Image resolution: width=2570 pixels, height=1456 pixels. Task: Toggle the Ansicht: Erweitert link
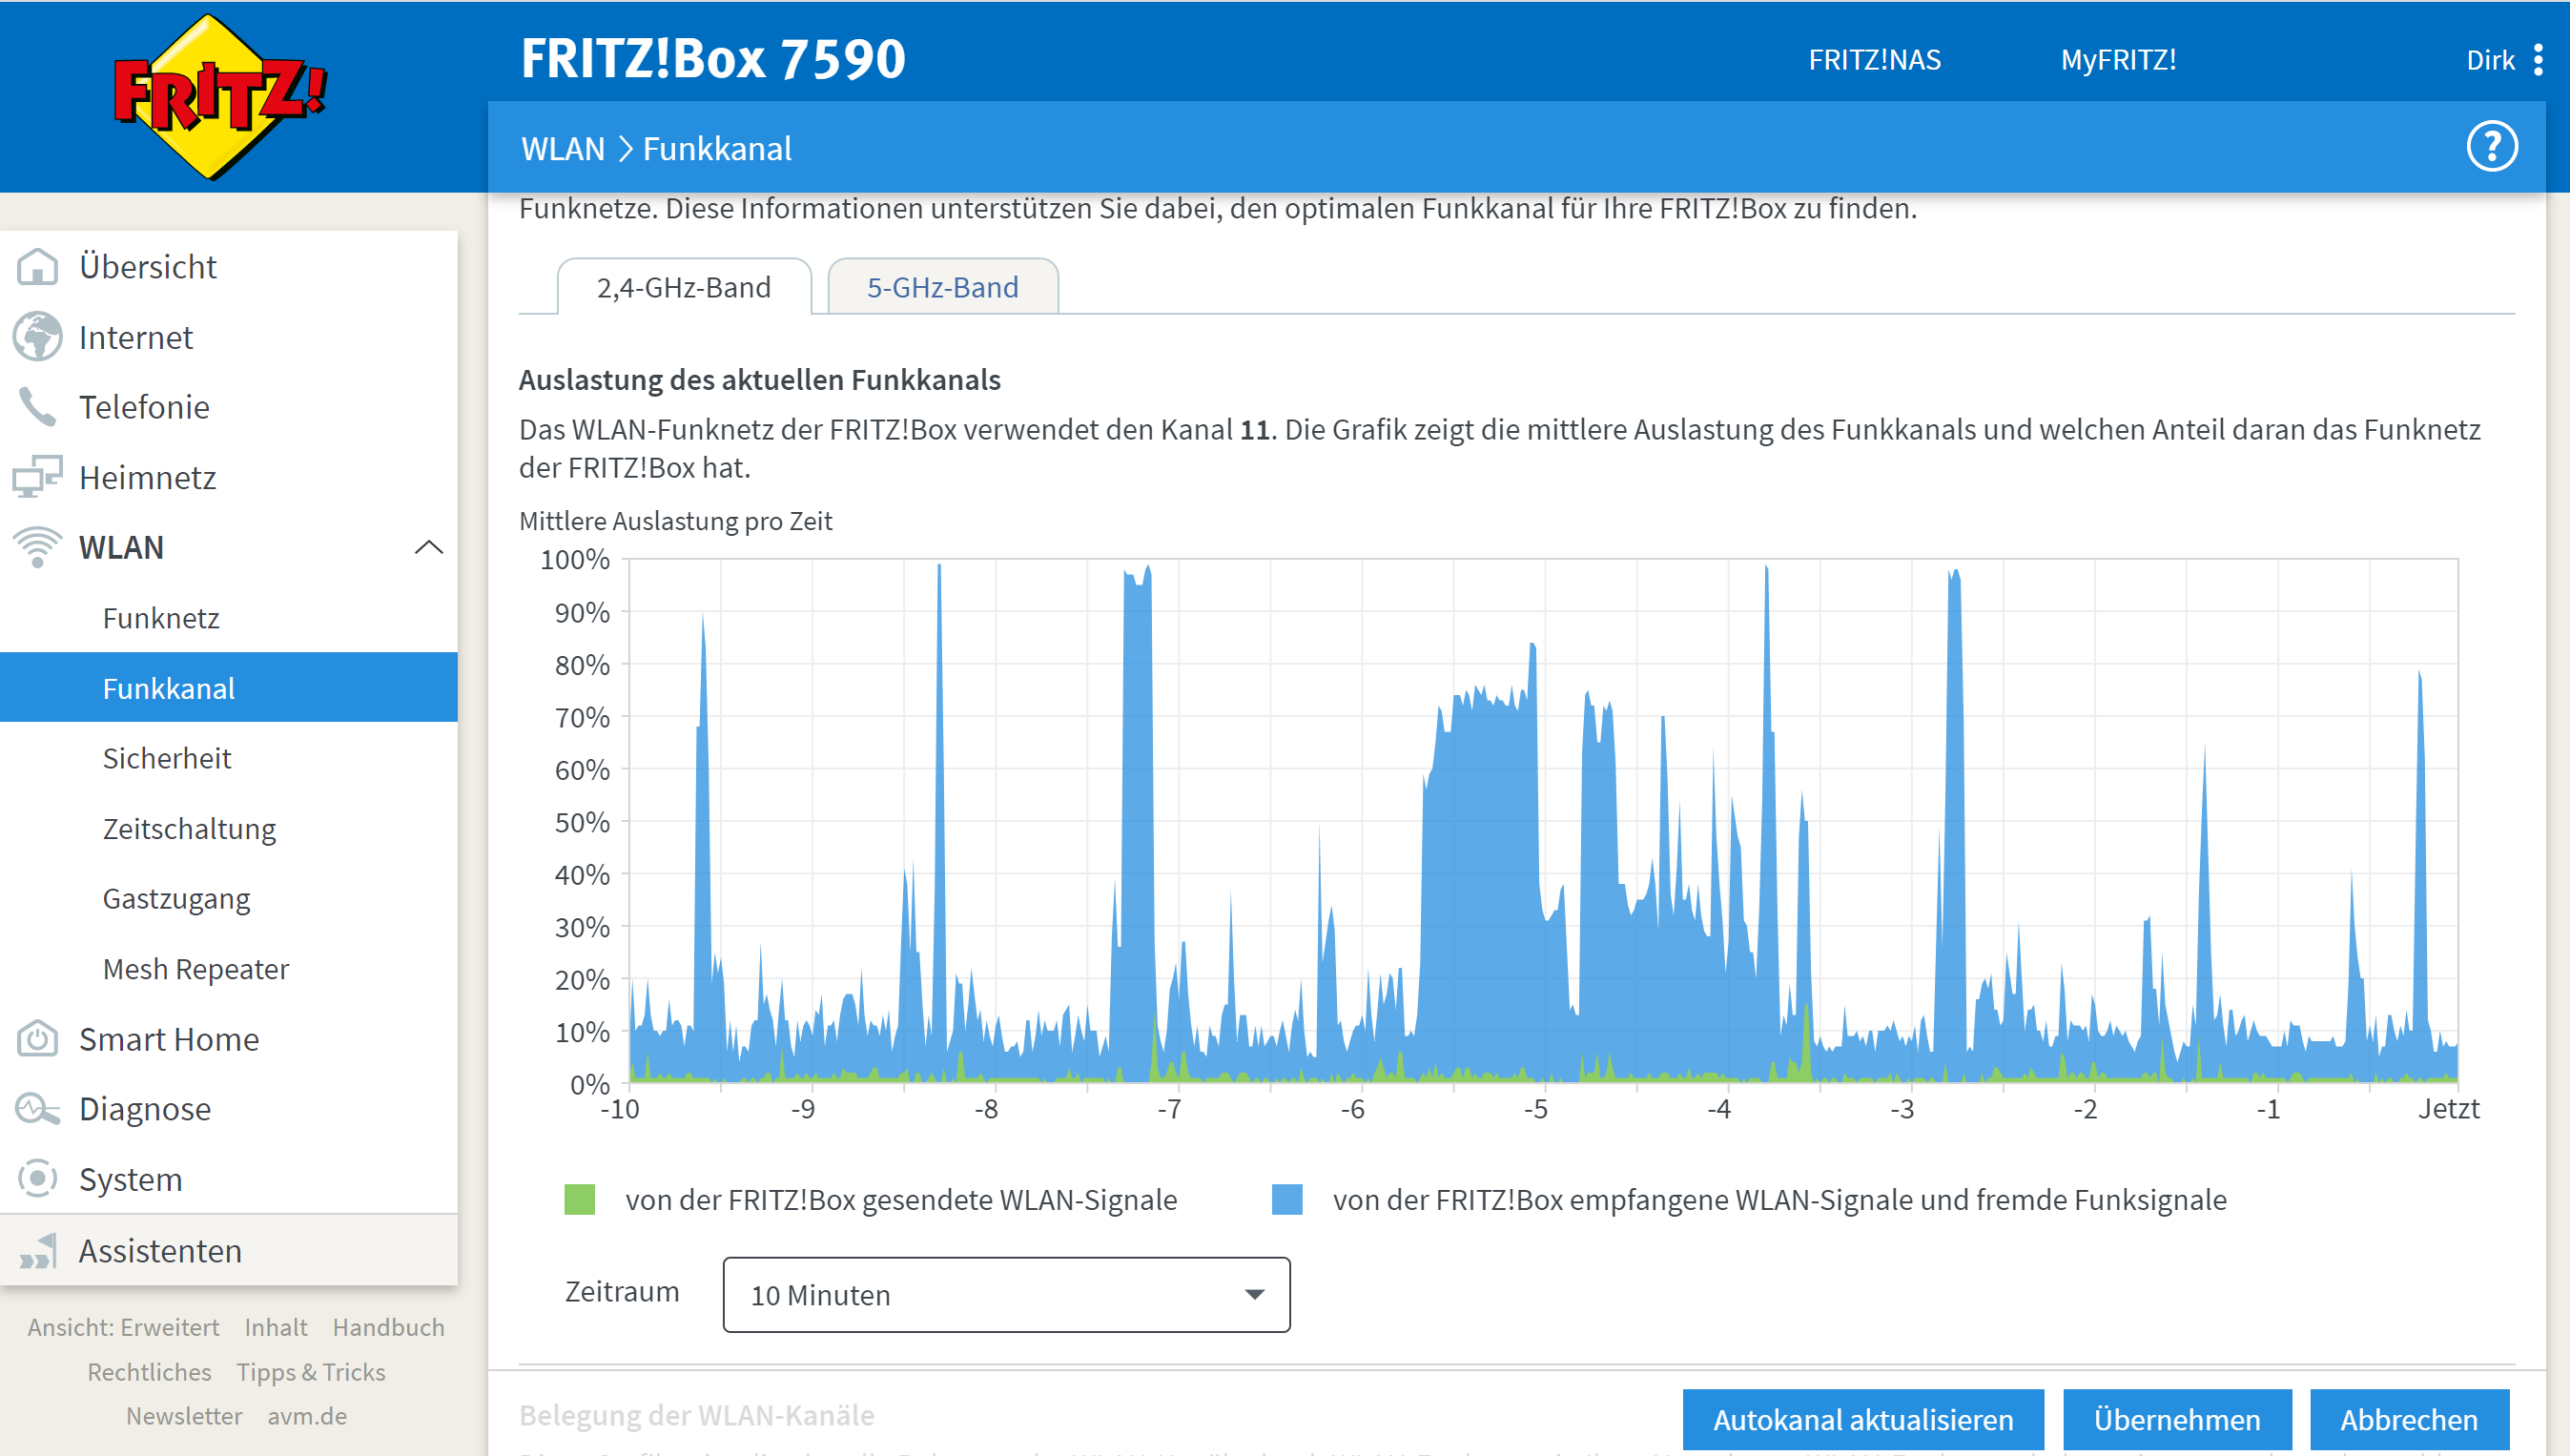(x=123, y=1327)
